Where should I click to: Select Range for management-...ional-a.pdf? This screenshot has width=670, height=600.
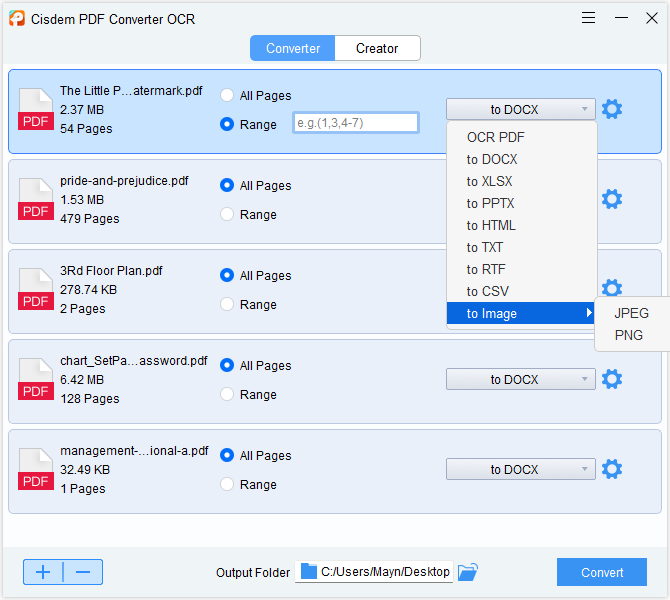pos(227,484)
